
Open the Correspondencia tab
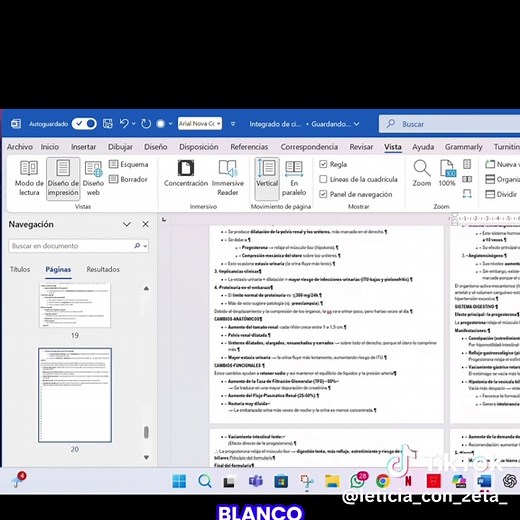click(309, 147)
